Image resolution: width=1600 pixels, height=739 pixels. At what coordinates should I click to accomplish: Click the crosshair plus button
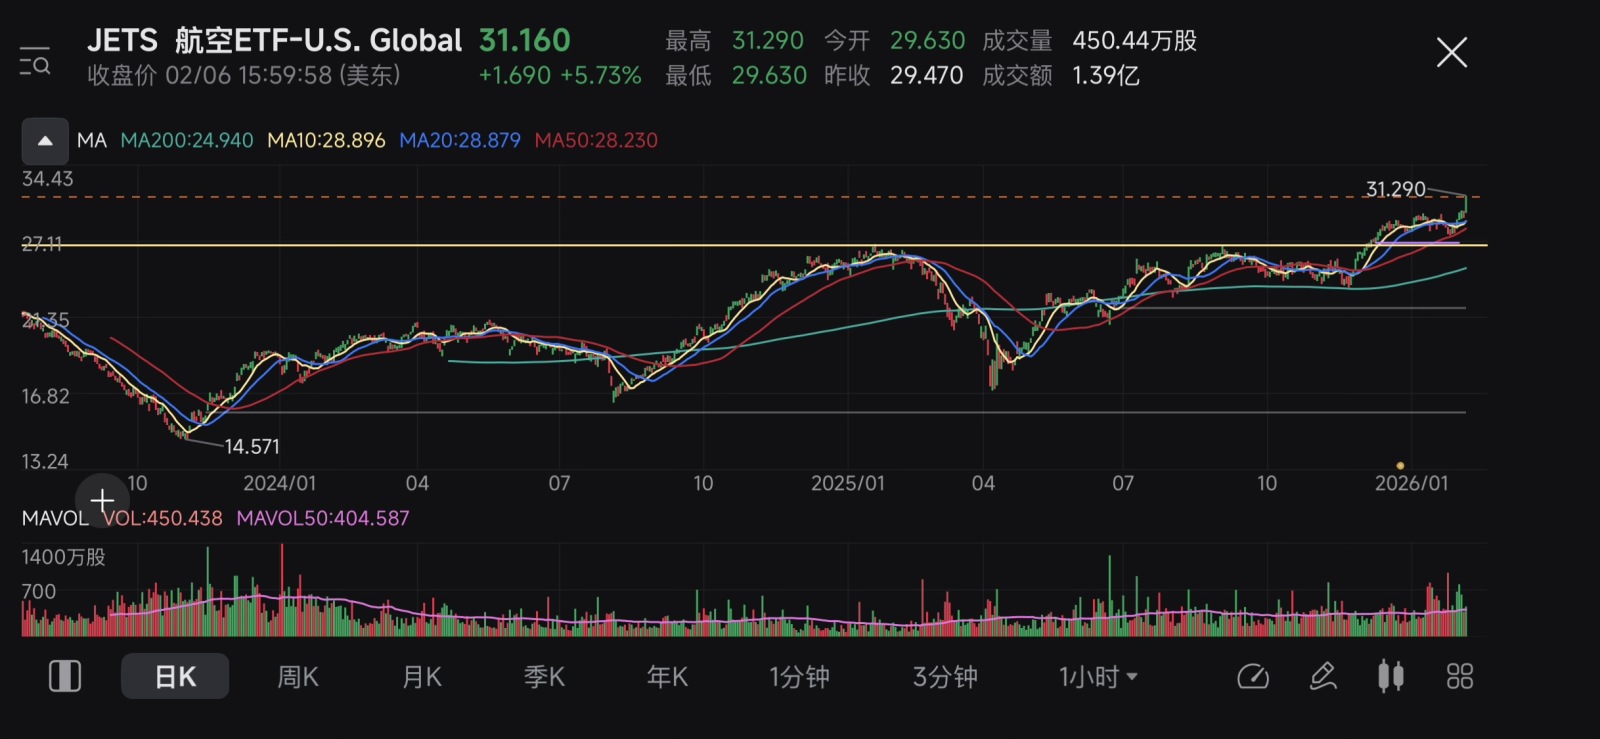click(x=102, y=499)
